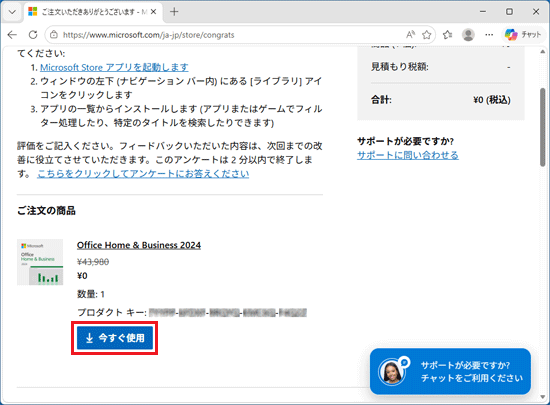Open the Copilot チャット button
Image resolution: width=550 pixels, height=405 pixels.
(523, 34)
